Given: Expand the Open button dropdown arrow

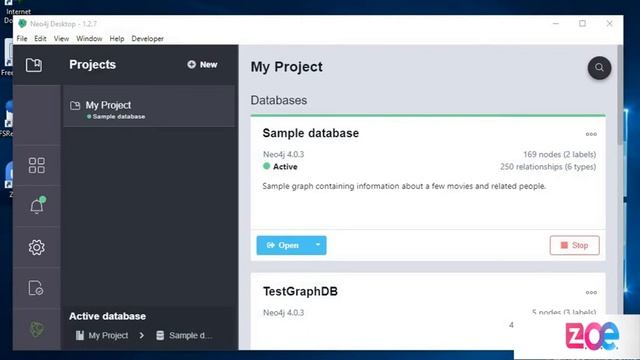Looking at the screenshot, I should pos(318,245).
